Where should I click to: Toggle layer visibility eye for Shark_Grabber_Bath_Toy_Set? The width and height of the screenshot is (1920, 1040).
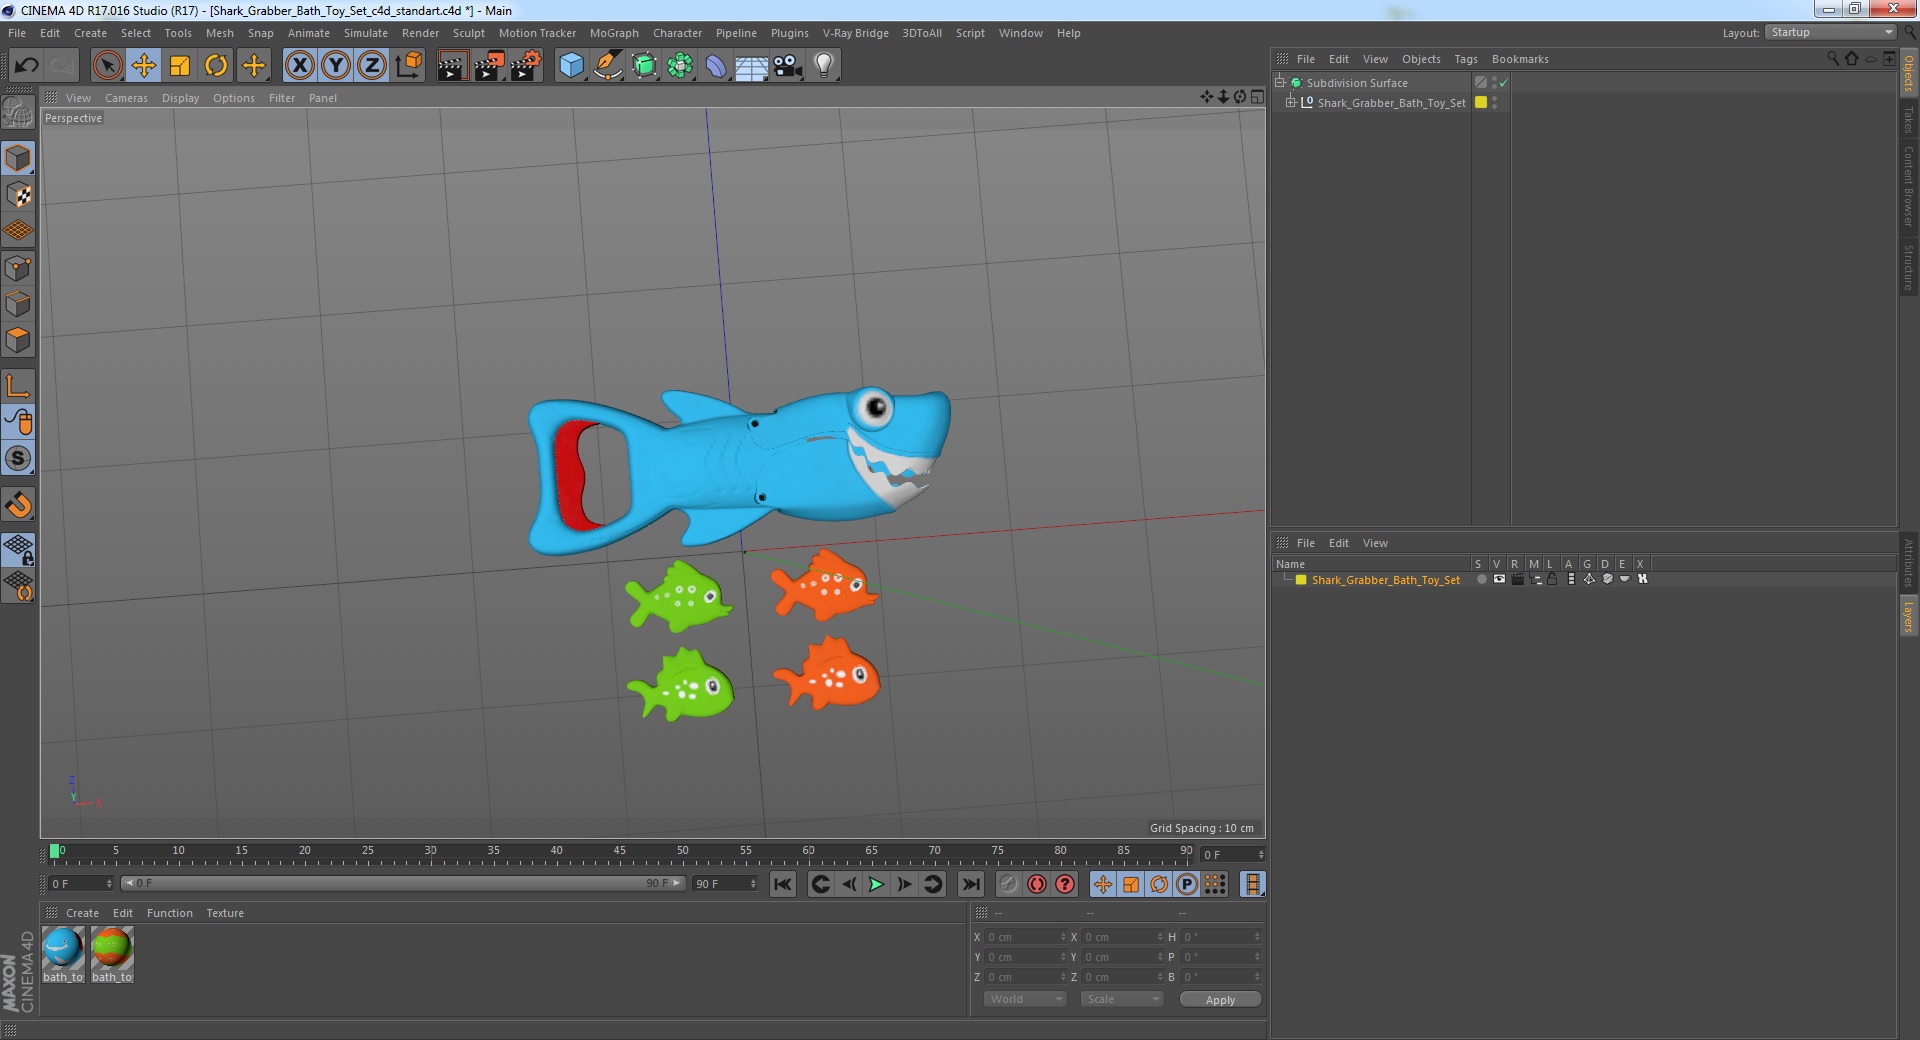tap(1499, 579)
